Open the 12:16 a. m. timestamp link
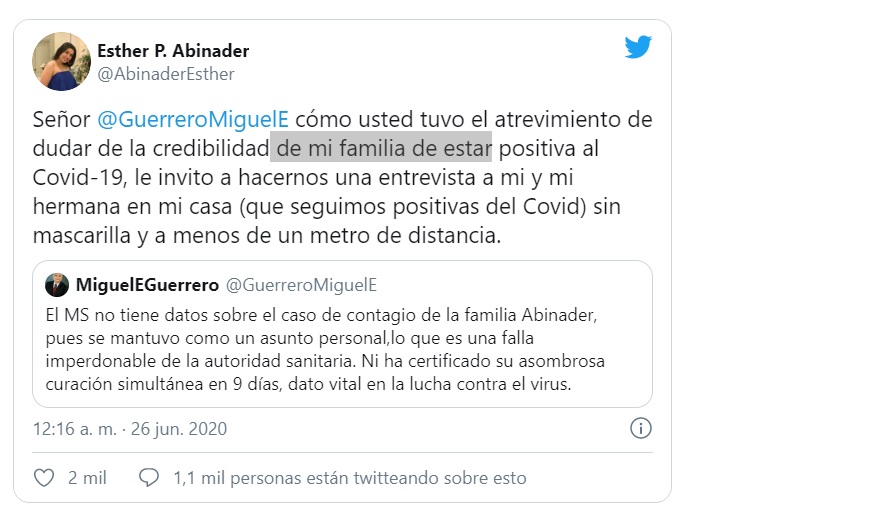The image size is (879, 509). click(x=130, y=429)
